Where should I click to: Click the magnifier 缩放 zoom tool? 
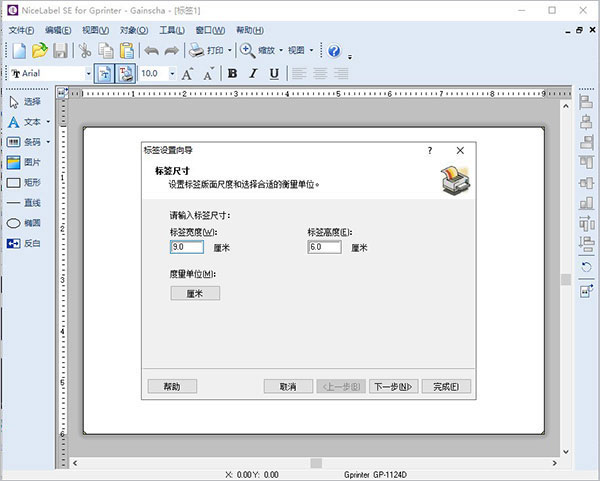pyautogui.click(x=257, y=50)
